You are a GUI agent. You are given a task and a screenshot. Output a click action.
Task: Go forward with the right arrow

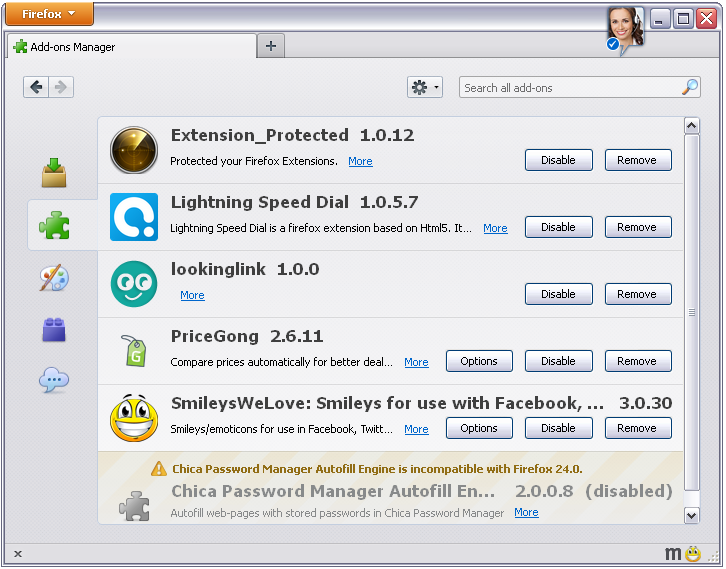coord(61,87)
